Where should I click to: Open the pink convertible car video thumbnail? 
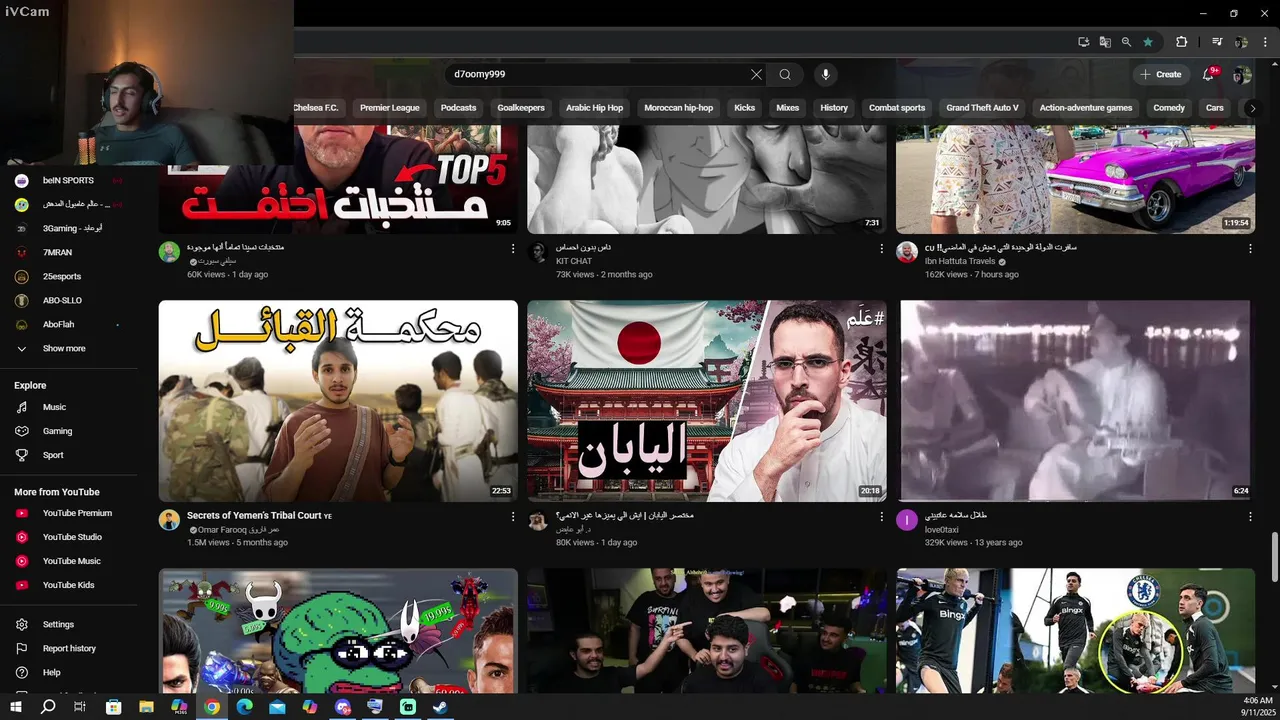[1075, 180]
